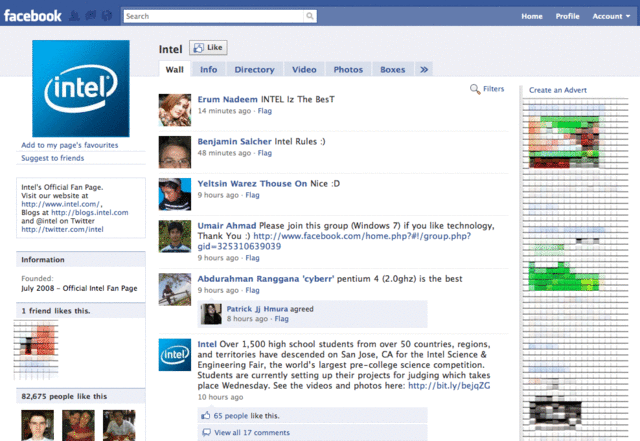Viewport: 640px width, 441px height.
Task: Click the name Umair Ahmad
Action: pos(227,225)
